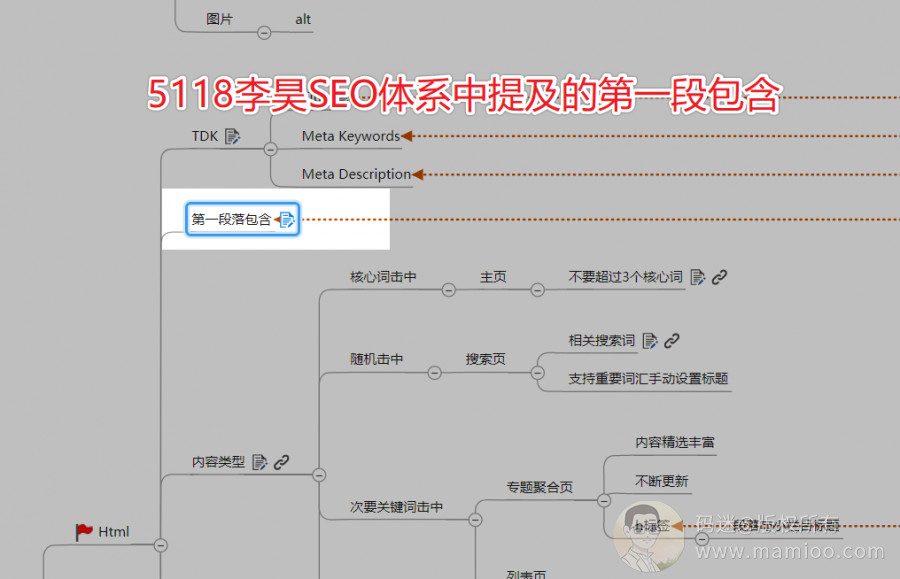Select the Meta Description node
Image resolution: width=900 pixels, height=579 pixels.
pos(356,174)
